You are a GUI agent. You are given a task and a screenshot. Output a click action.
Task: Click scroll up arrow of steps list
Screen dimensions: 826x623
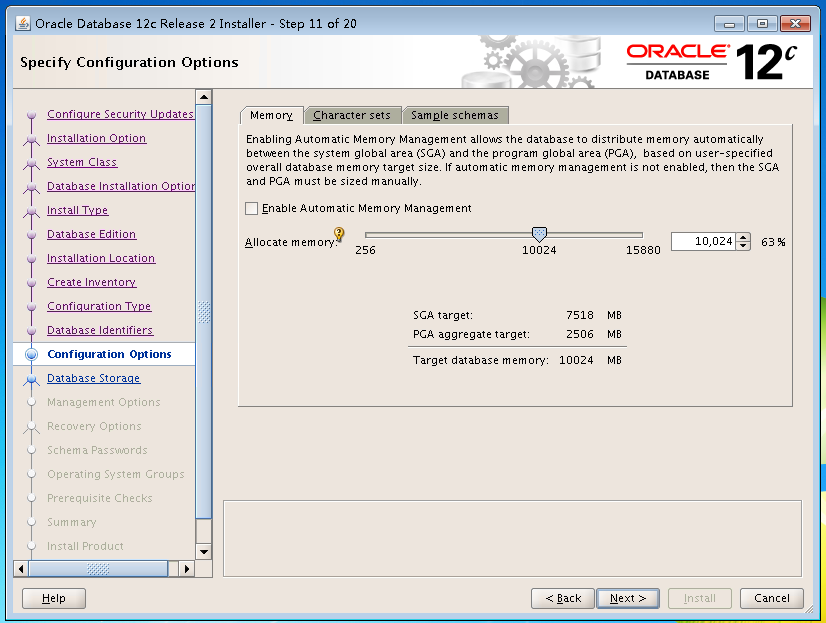point(203,97)
